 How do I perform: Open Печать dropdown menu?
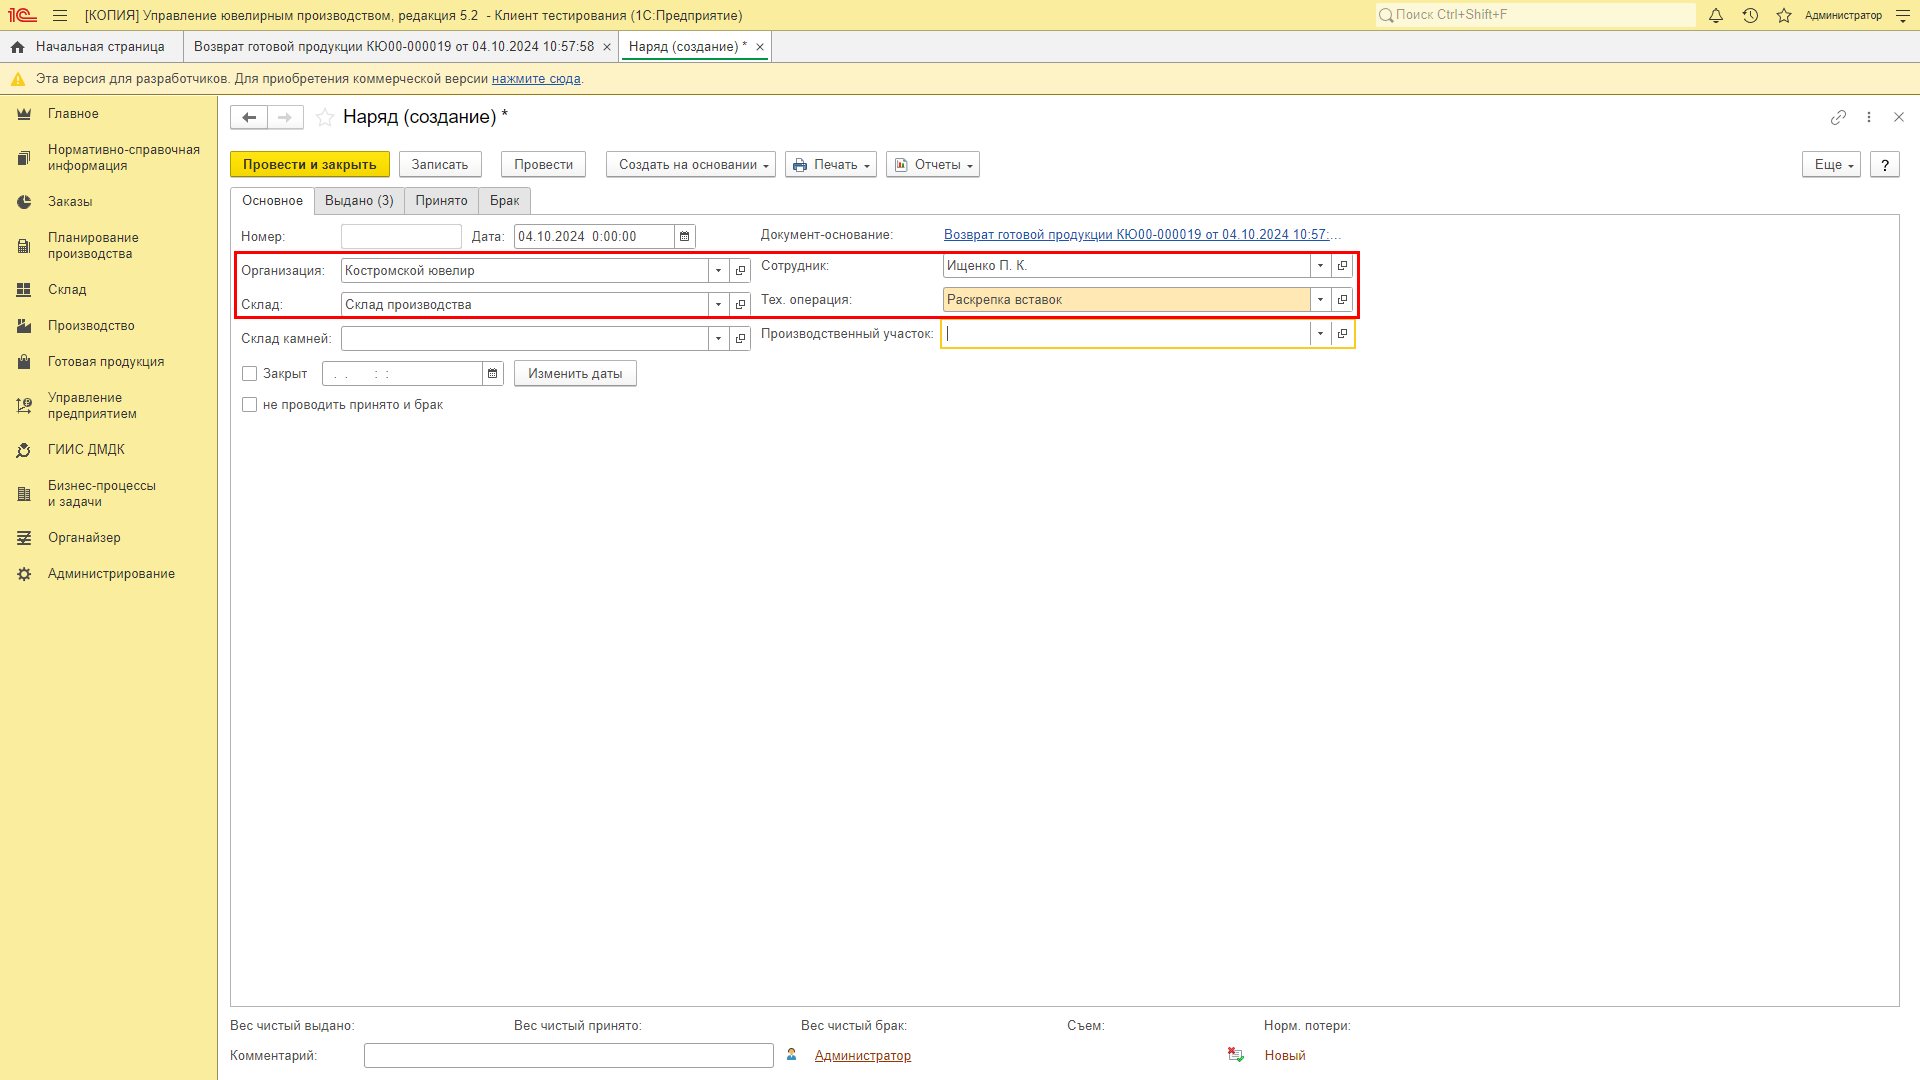[831, 165]
